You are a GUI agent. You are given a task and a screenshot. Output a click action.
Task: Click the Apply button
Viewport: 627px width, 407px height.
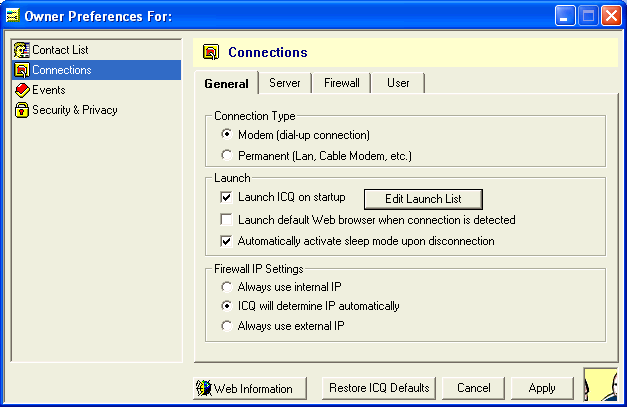(542, 388)
